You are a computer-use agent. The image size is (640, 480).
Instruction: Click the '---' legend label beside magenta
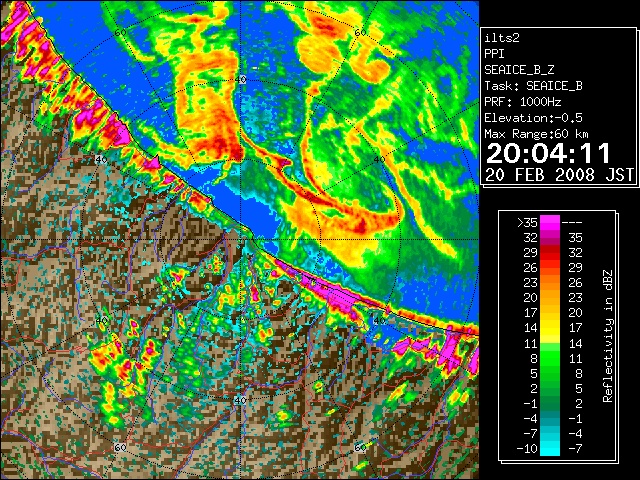572,222
